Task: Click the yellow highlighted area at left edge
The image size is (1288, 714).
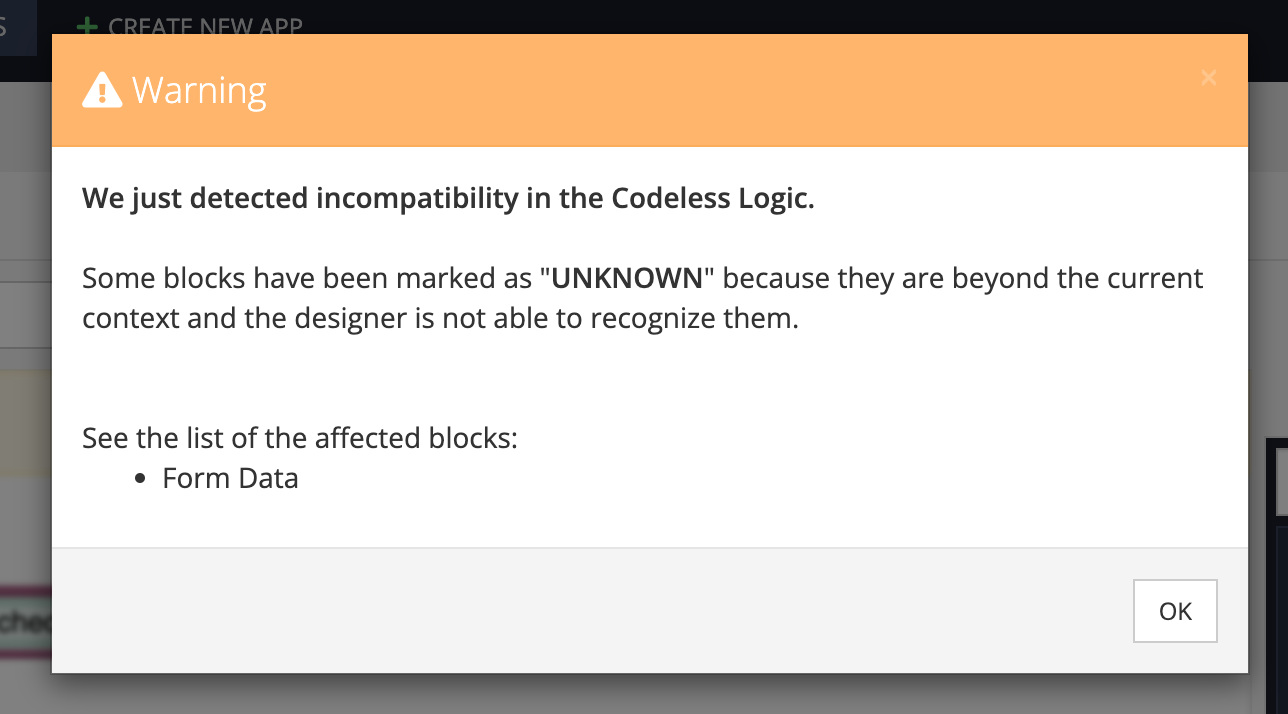Action: [26, 422]
